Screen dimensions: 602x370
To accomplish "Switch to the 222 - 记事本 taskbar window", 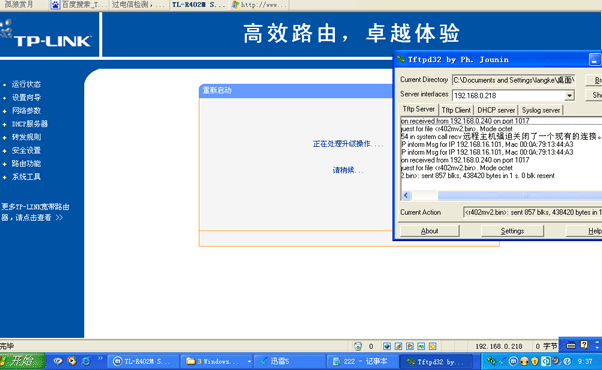I will pos(362,362).
